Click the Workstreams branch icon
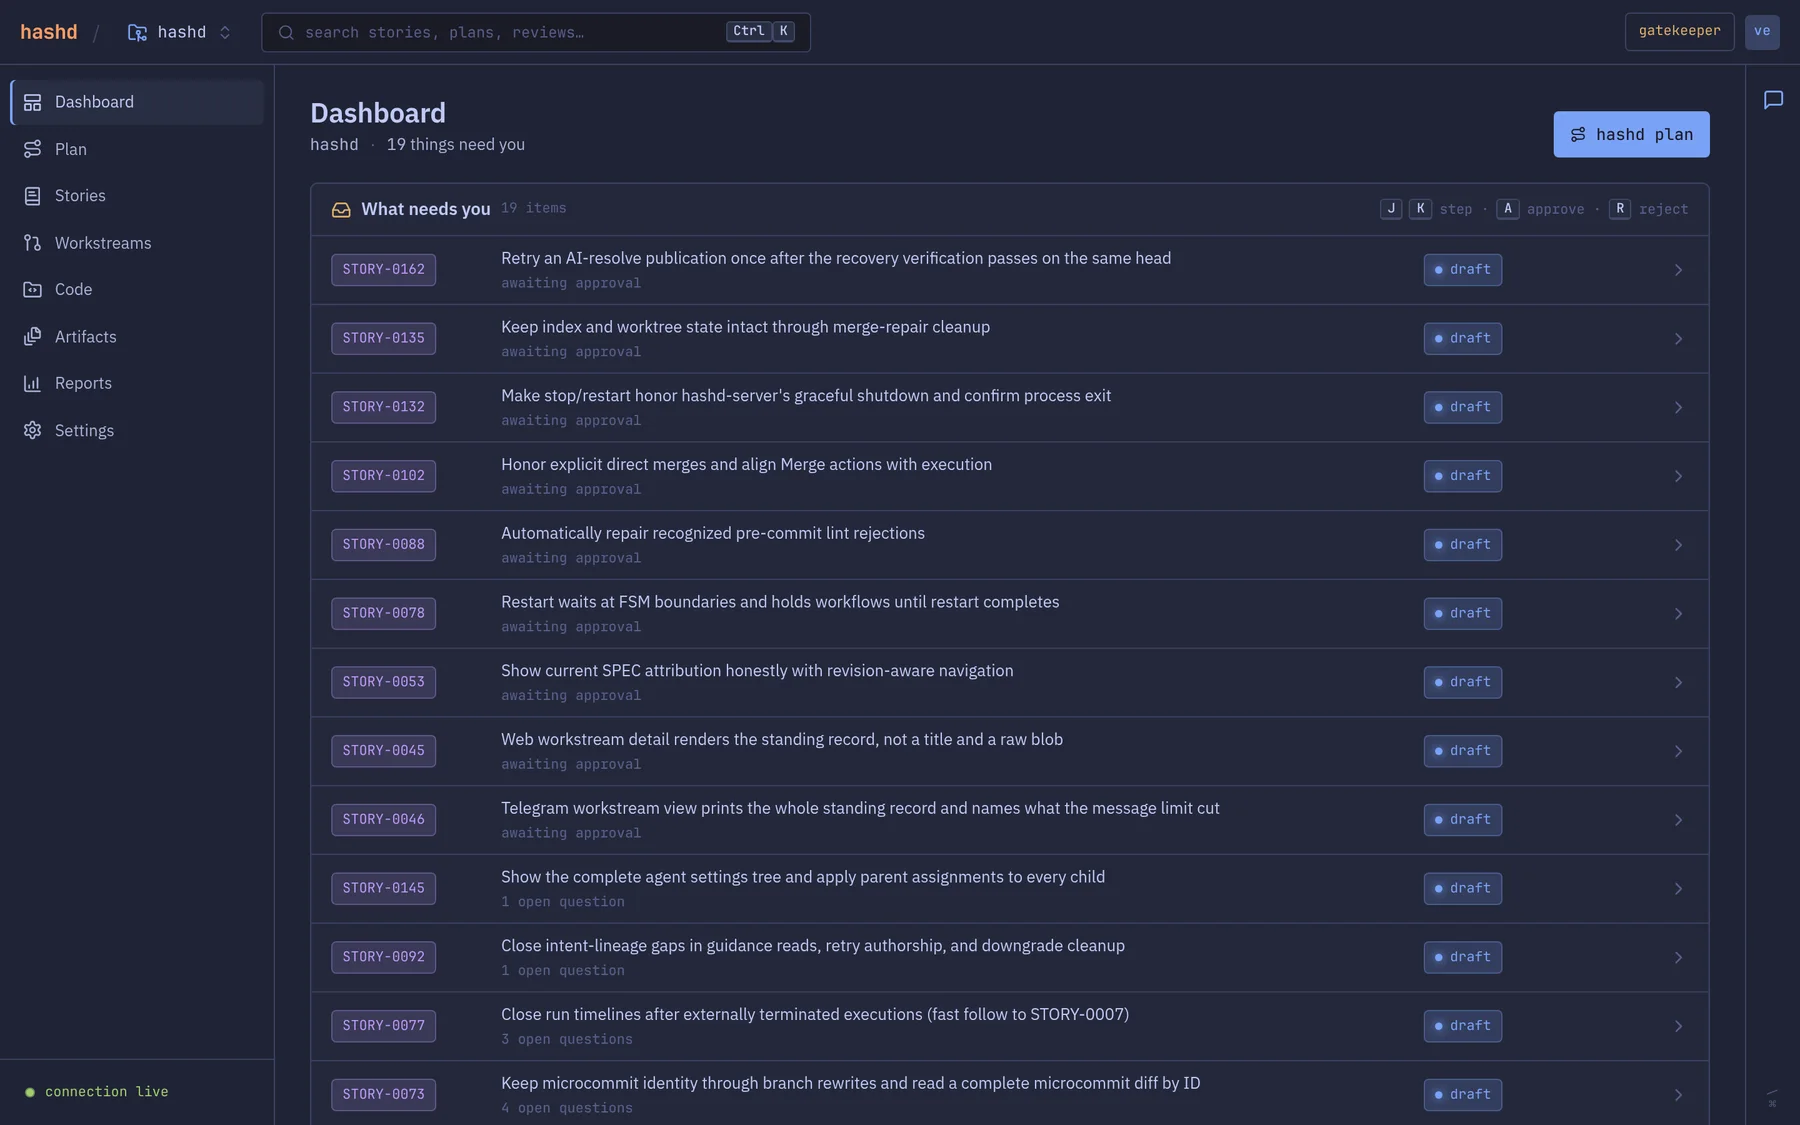 pos(33,243)
